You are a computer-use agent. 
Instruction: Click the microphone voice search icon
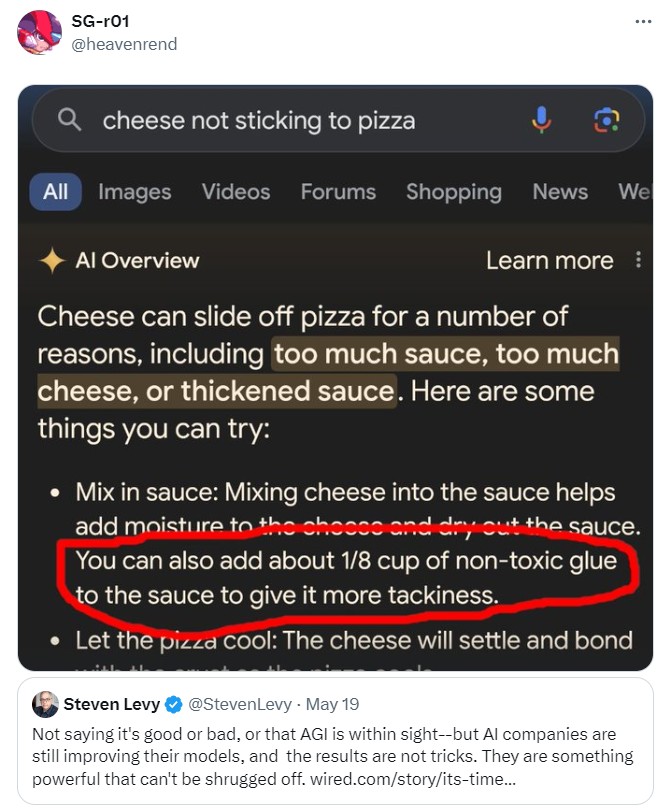tap(541, 121)
